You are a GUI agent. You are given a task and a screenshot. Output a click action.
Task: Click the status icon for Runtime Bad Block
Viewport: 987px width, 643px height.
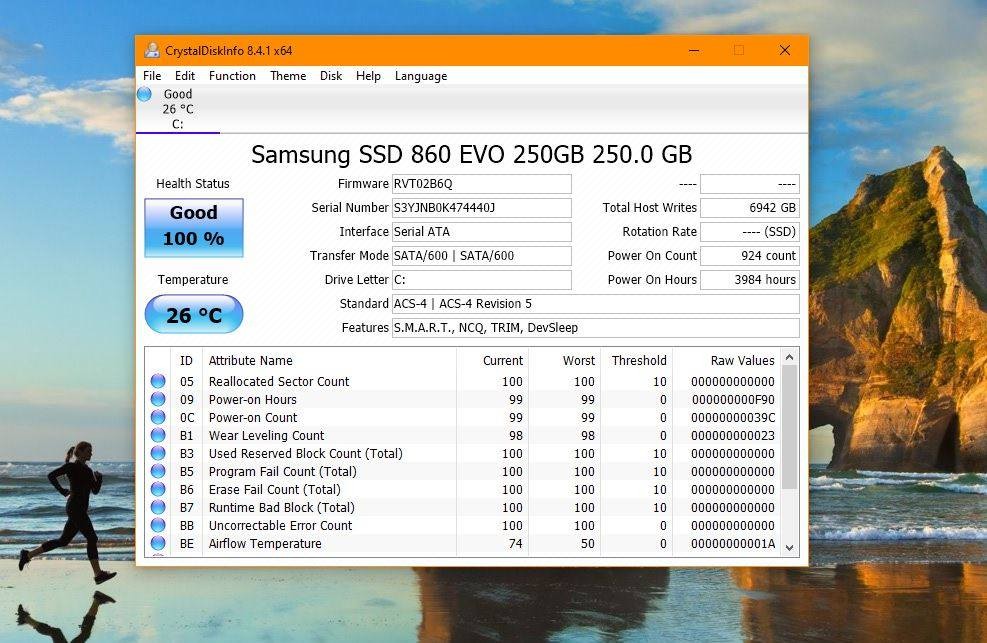coord(158,507)
